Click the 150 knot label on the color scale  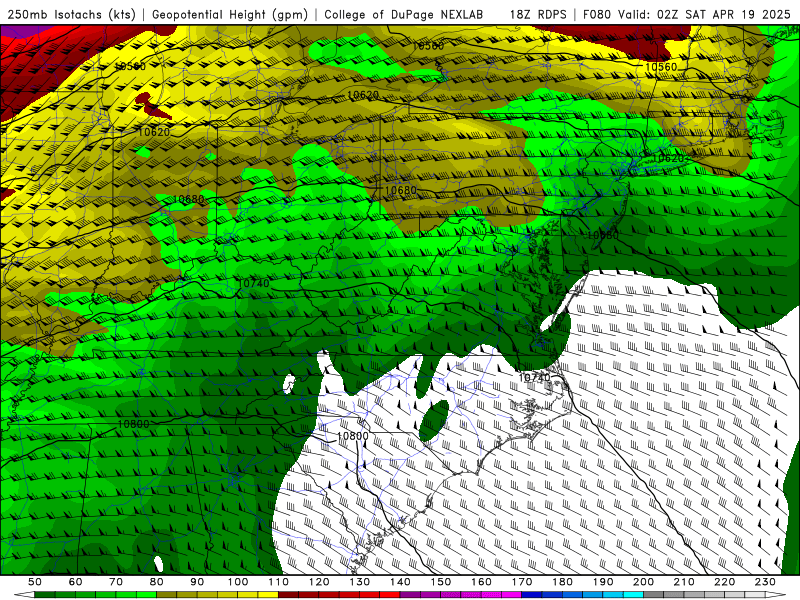441,582
